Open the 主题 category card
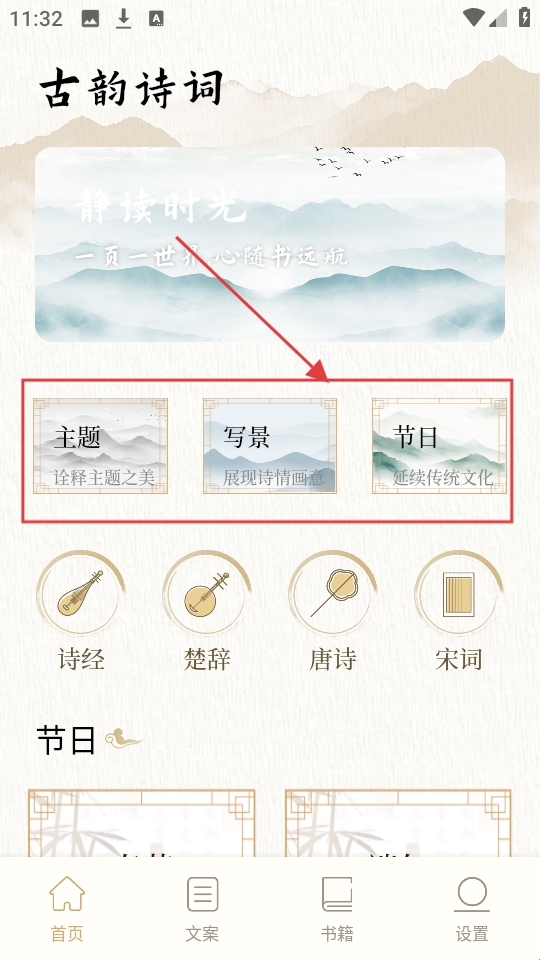Viewport: 540px width, 960px height. point(100,446)
